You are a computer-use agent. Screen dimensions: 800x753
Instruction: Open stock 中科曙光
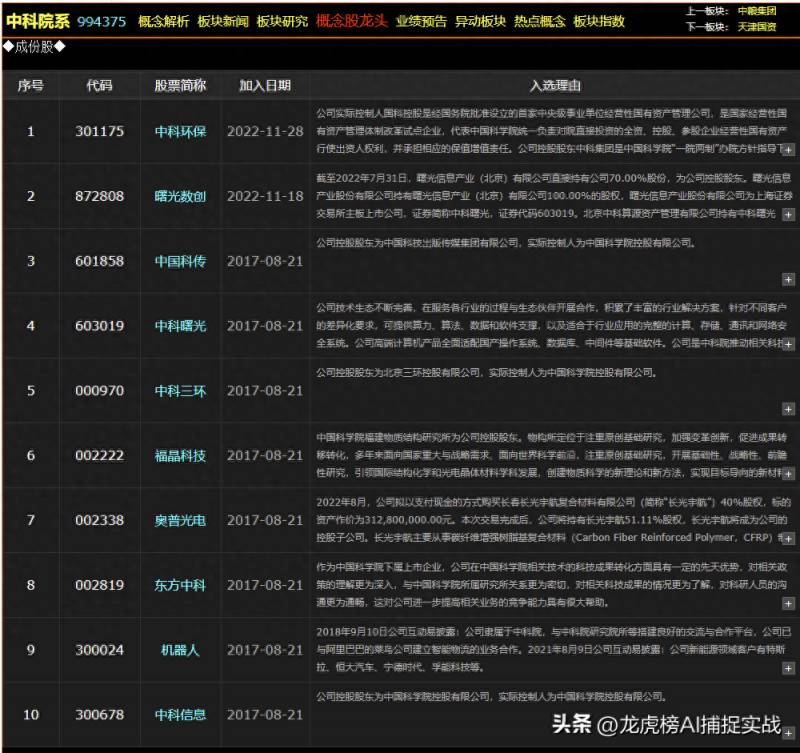181,326
